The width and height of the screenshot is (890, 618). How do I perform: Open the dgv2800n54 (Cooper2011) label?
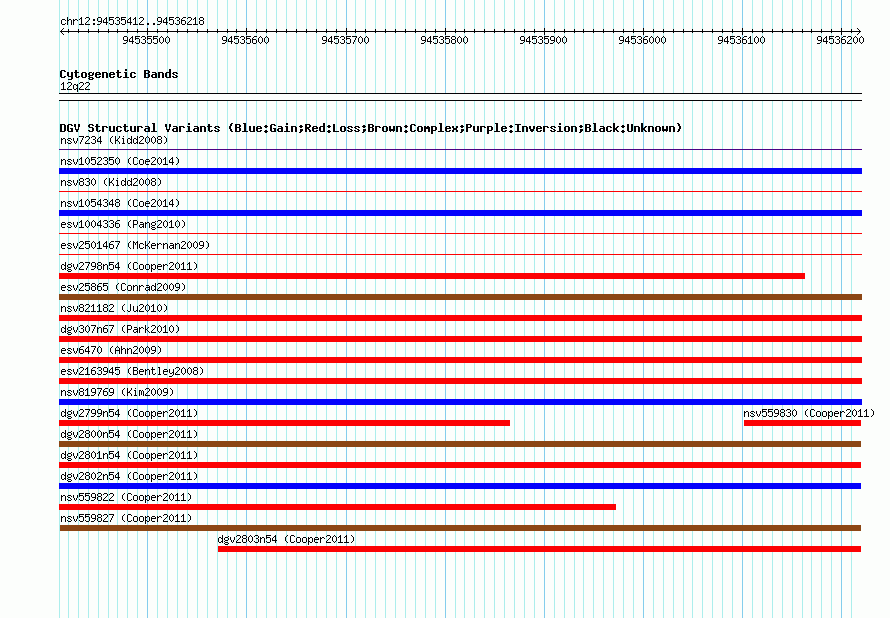pyautogui.click(x=129, y=434)
